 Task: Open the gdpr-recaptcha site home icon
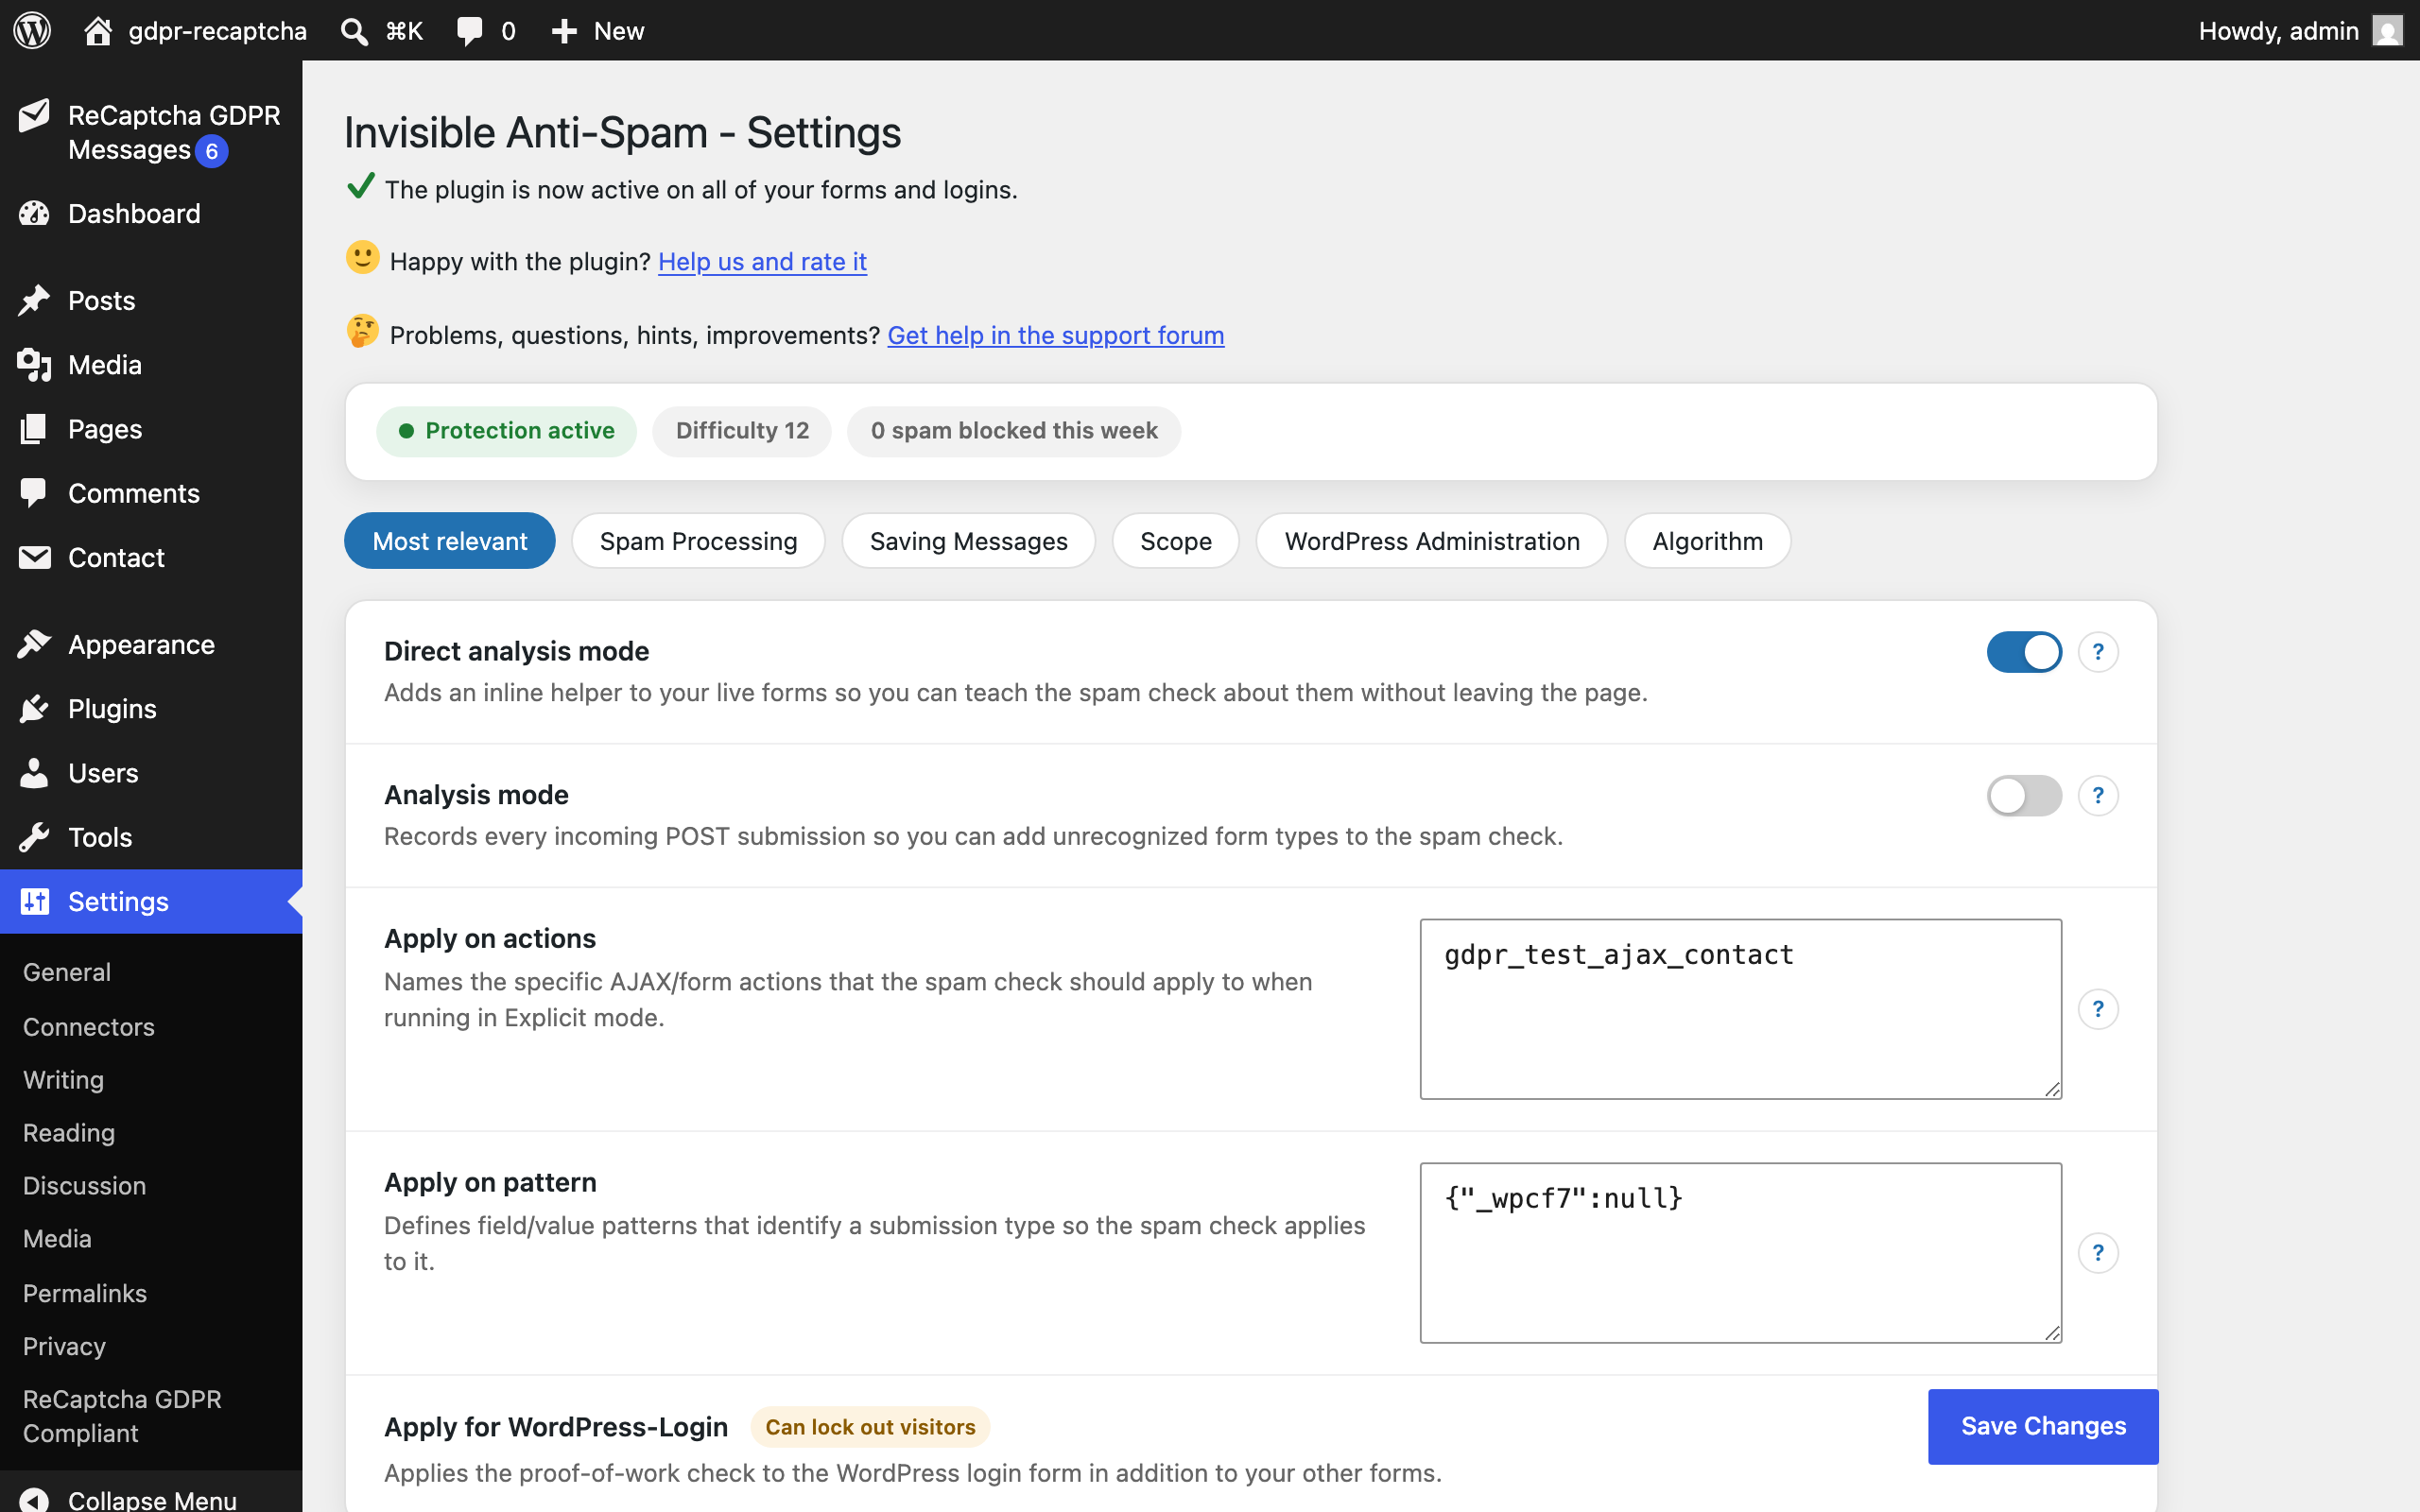[97, 30]
